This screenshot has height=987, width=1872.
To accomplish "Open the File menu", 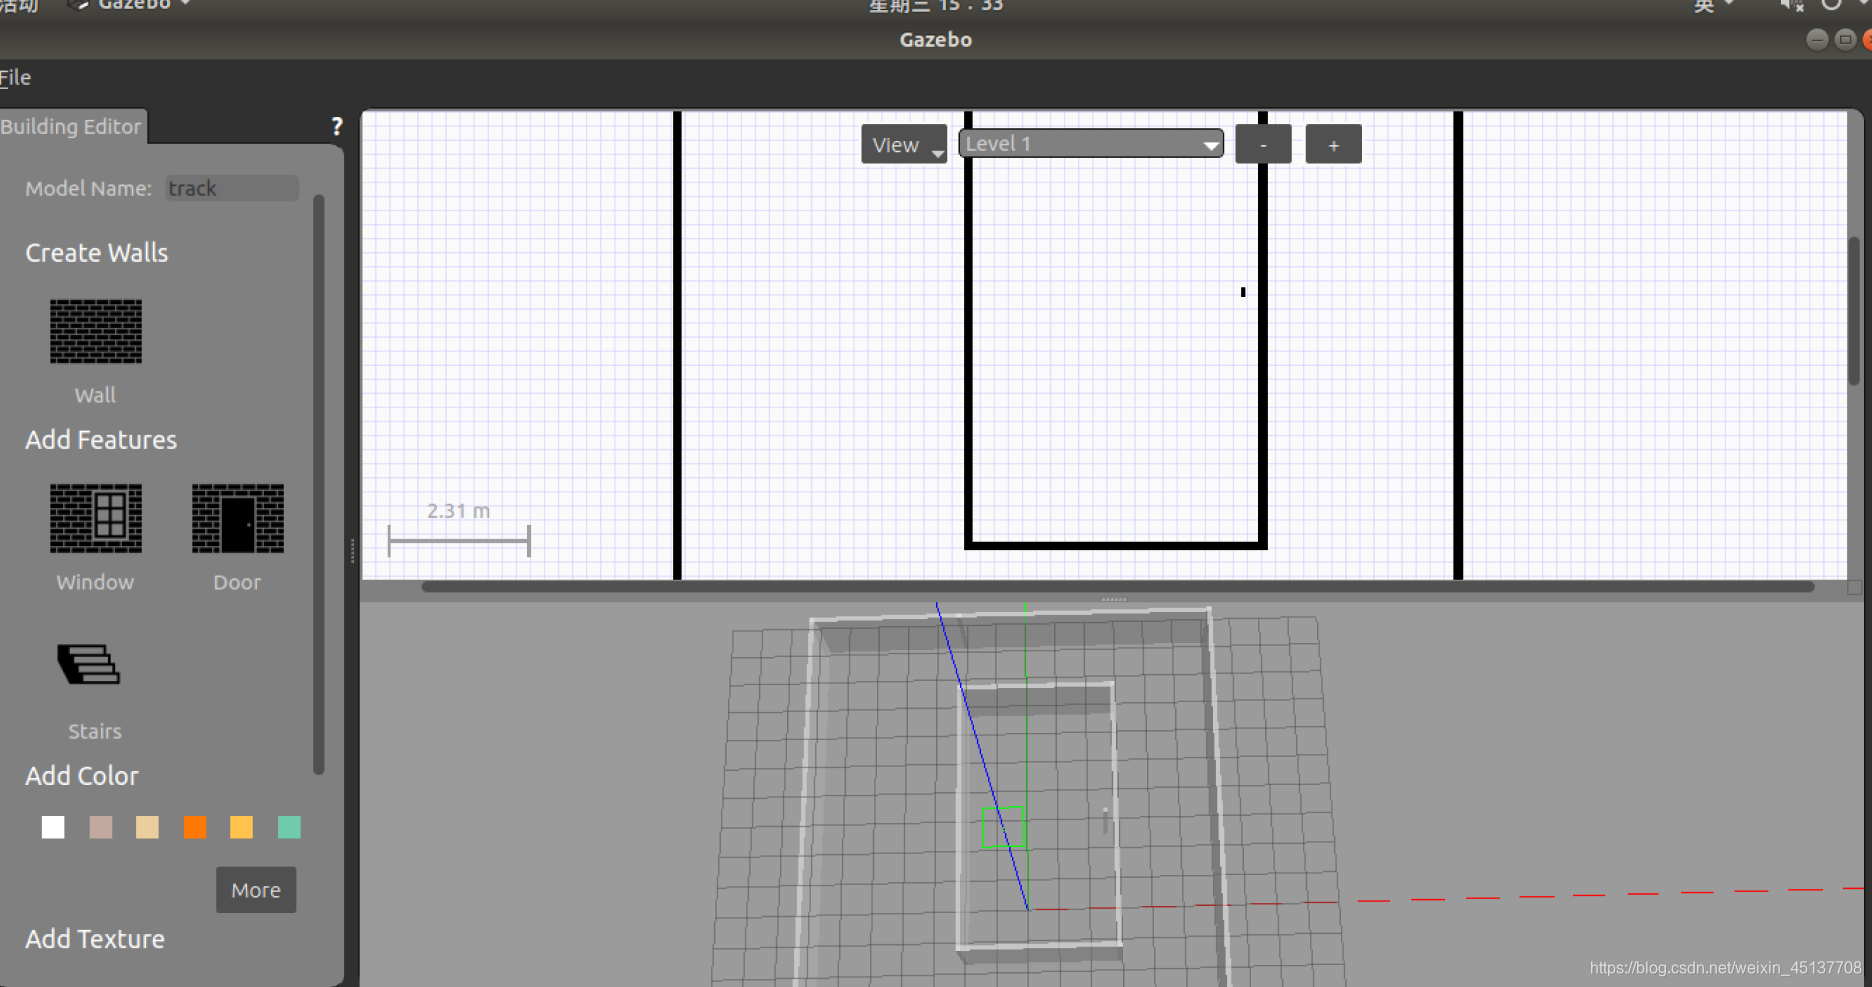I will 15,77.
